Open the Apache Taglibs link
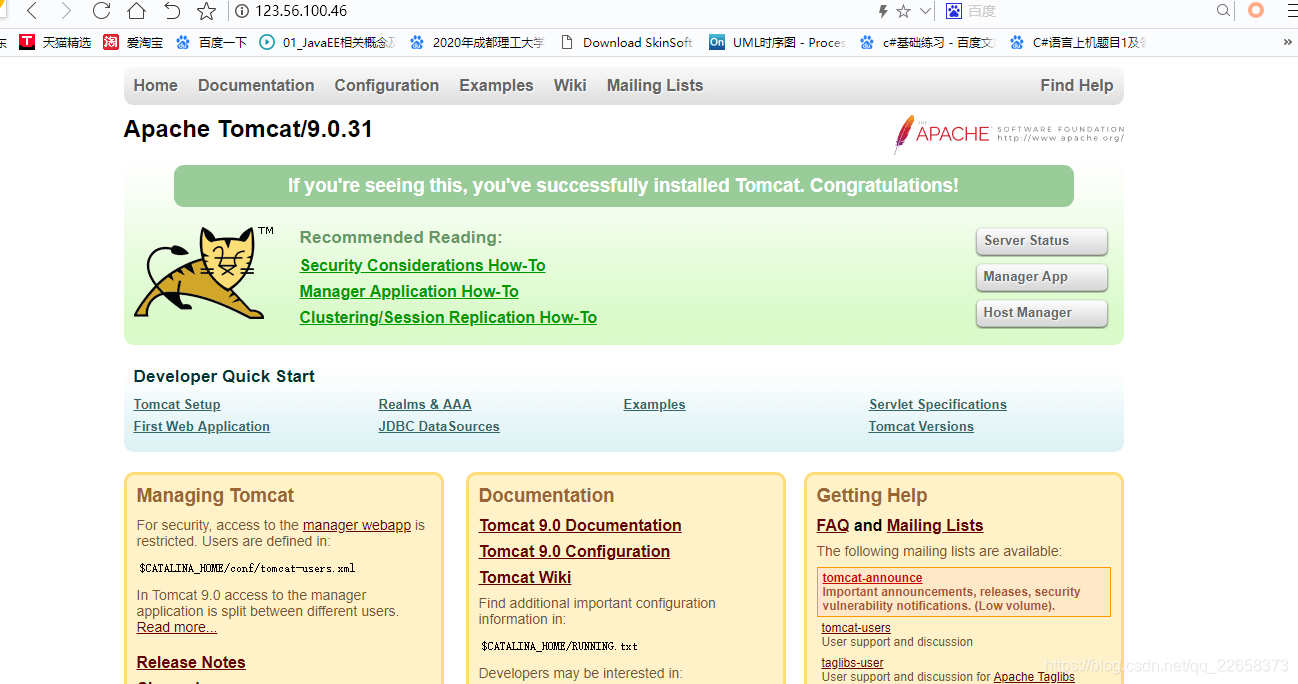The image size is (1298, 684). (1034, 677)
